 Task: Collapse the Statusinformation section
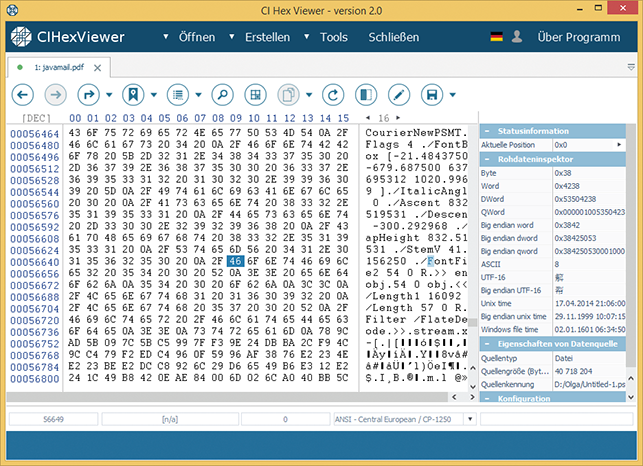[487, 131]
